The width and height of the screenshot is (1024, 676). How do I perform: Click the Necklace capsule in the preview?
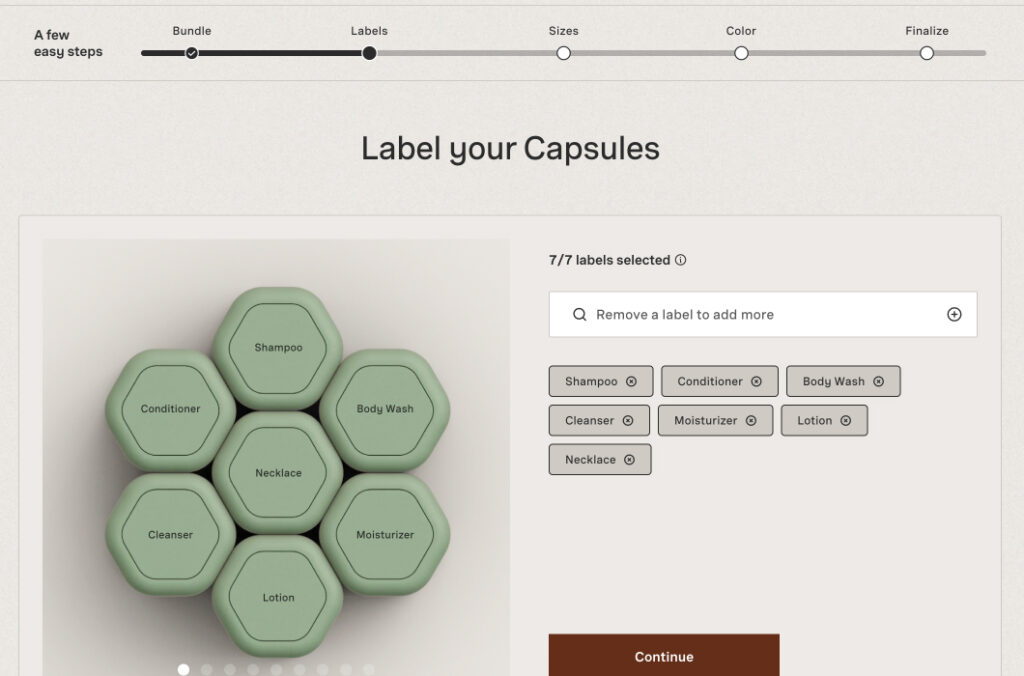coord(278,473)
